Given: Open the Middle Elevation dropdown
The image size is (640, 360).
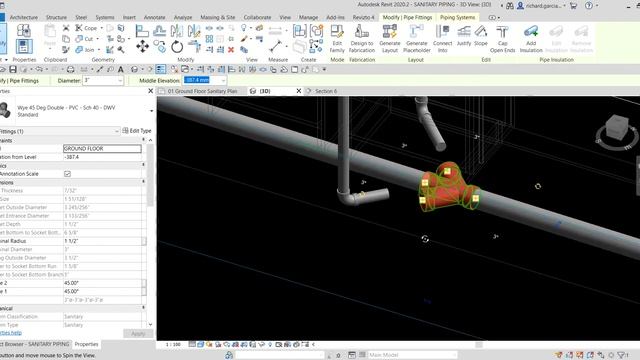Looking at the screenshot, I should (223, 80).
